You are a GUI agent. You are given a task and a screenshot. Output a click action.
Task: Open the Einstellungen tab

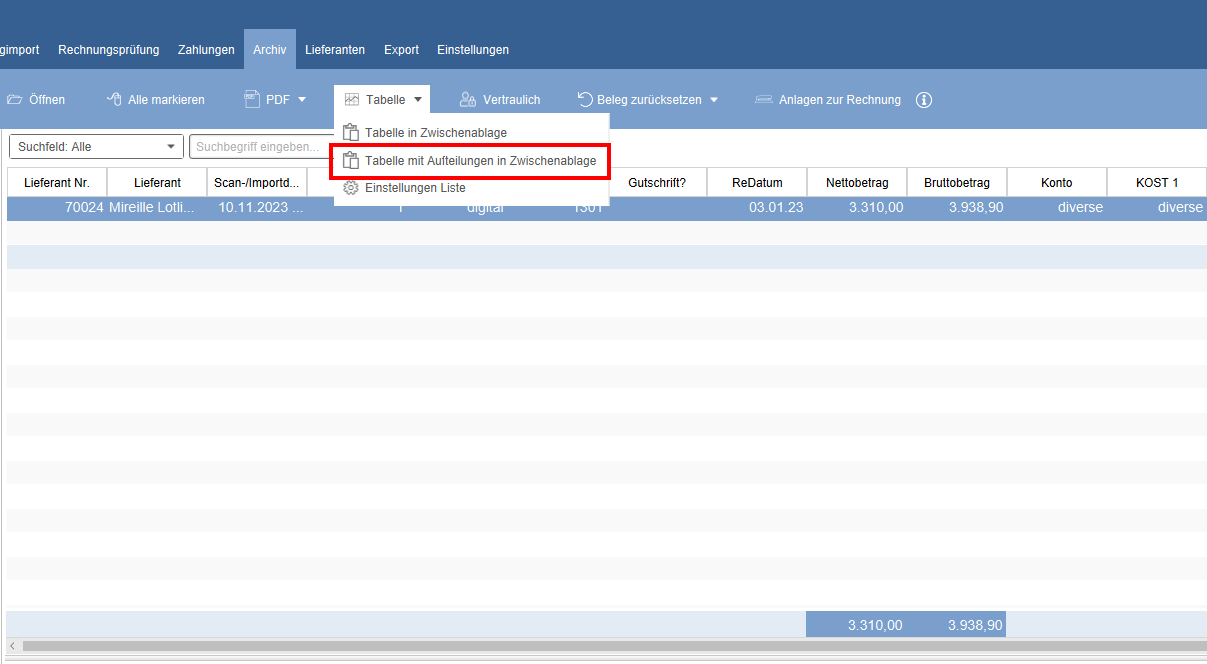tap(473, 49)
